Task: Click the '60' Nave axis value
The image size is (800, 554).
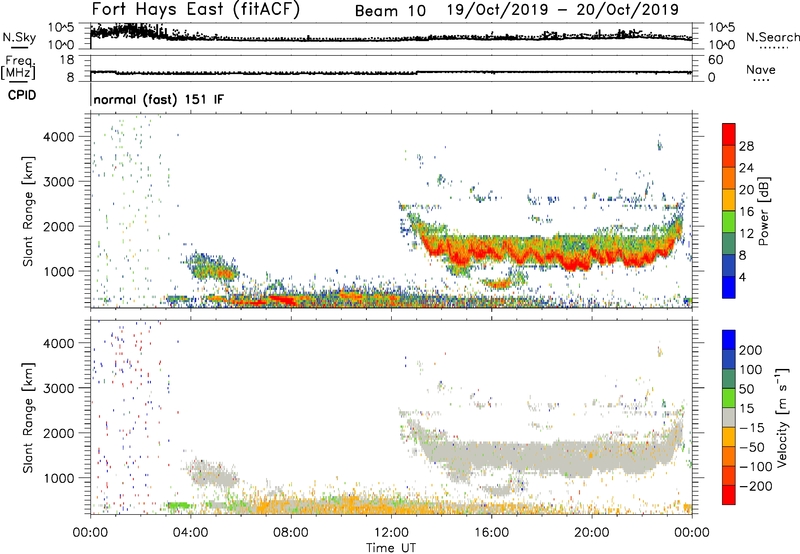Action: 715,60
